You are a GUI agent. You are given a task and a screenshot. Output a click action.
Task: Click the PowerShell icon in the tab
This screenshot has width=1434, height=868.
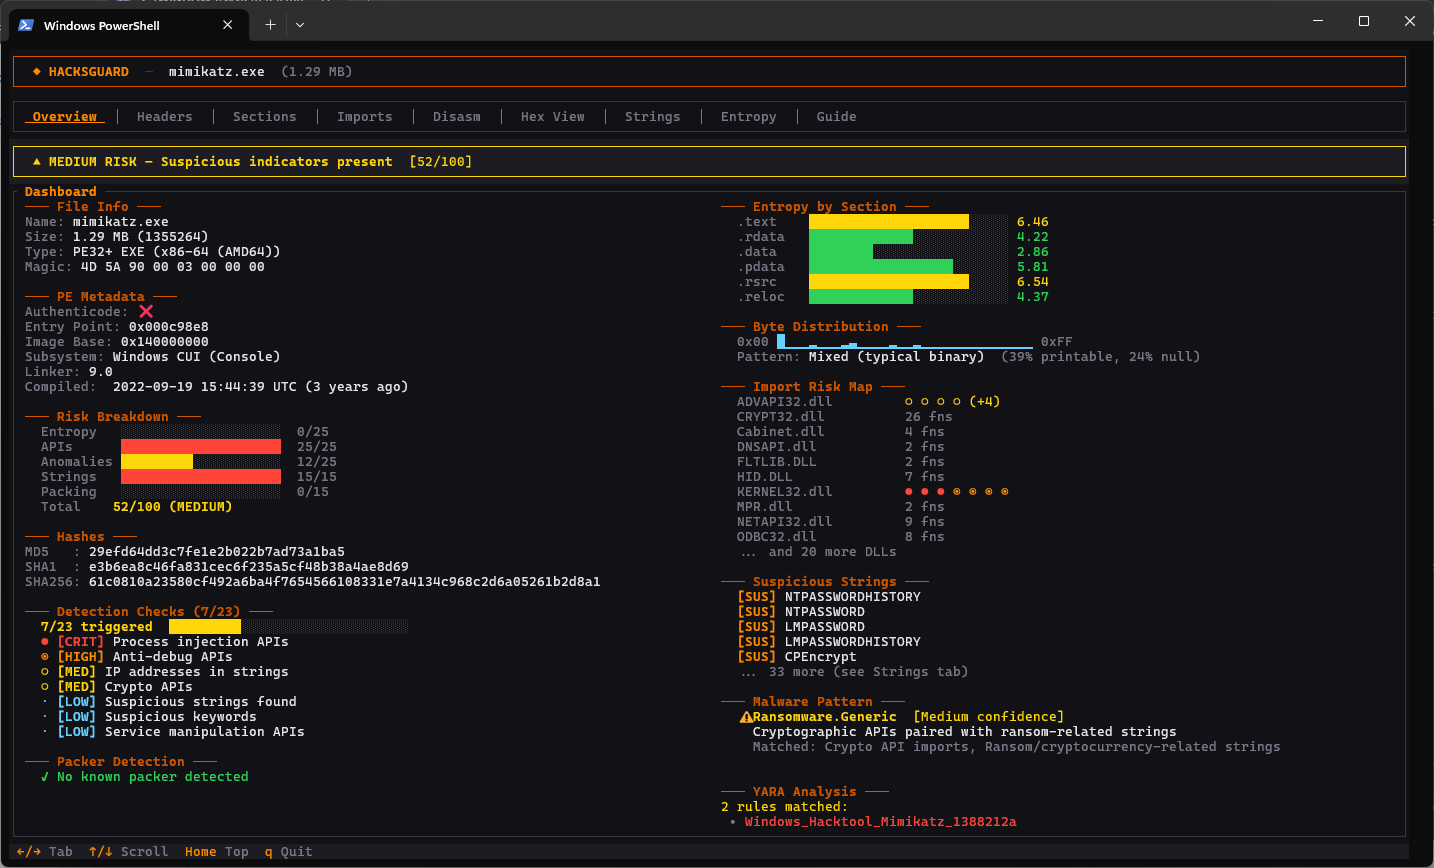[x=26, y=25]
